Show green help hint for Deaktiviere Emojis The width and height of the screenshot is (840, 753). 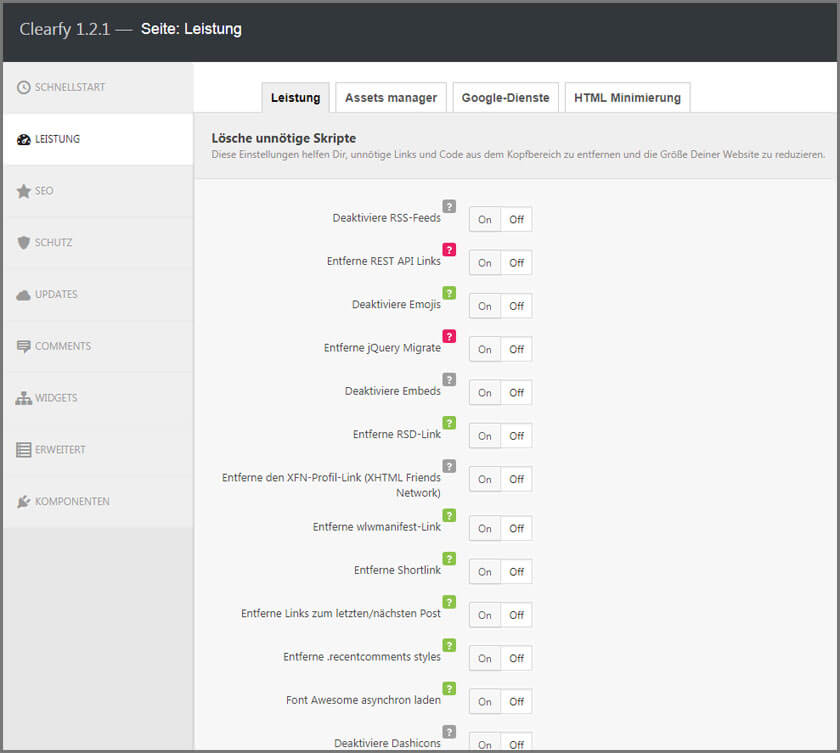click(449, 293)
